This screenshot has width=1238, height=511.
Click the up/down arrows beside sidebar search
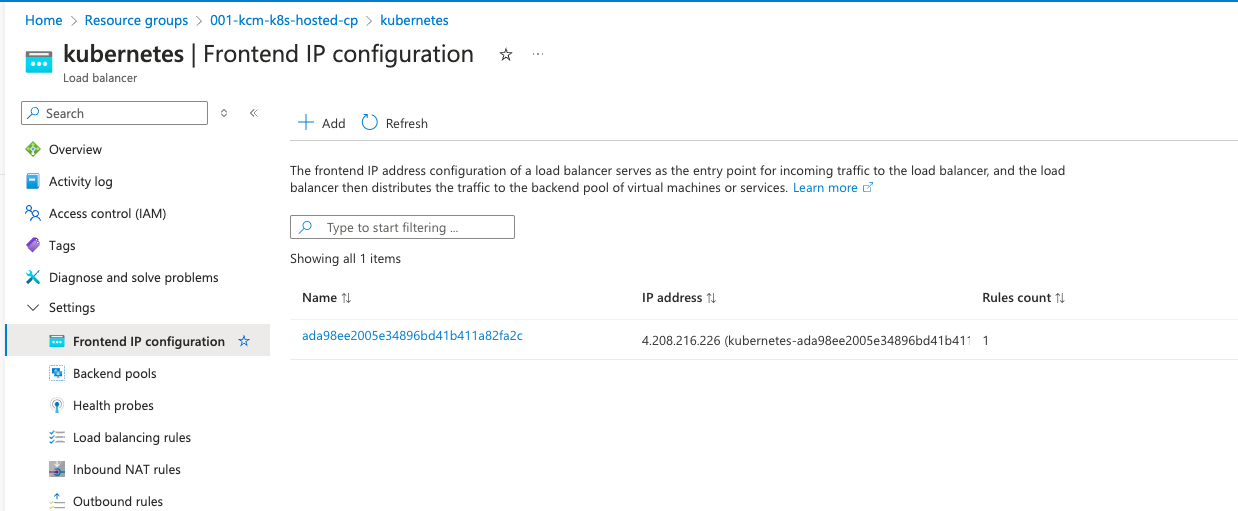click(224, 113)
